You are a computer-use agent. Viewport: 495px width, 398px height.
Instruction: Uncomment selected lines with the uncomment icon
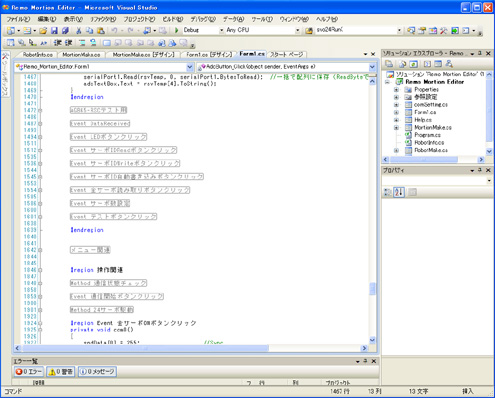pyautogui.click(x=93, y=43)
